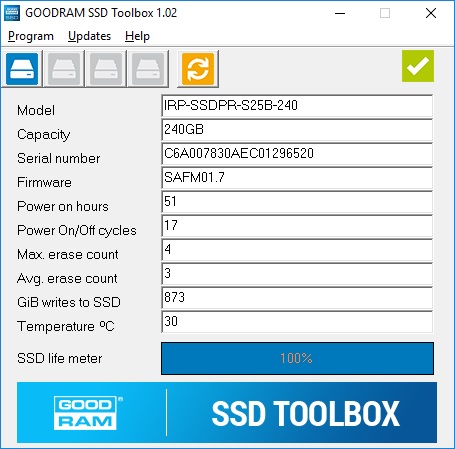Click the Serial number field
The image size is (455, 449).
click(297, 154)
